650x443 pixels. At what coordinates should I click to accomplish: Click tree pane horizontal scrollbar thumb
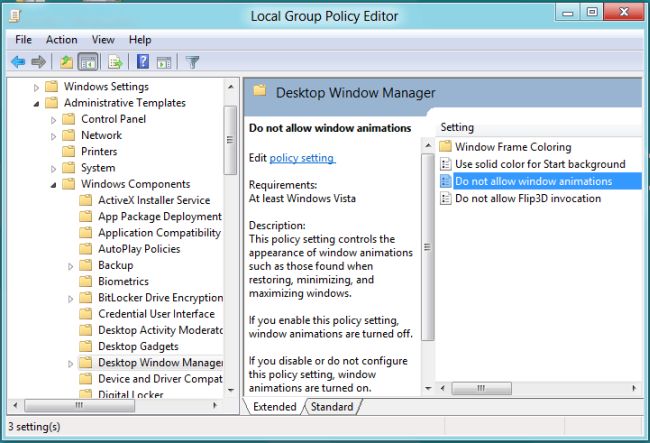point(79,405)
